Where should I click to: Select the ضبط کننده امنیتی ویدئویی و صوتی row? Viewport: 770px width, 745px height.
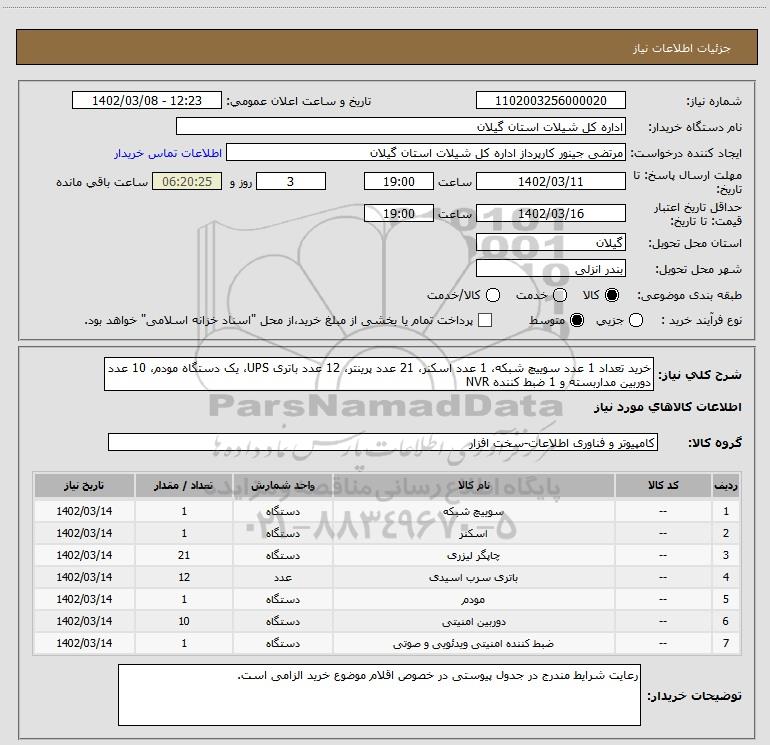386,643
